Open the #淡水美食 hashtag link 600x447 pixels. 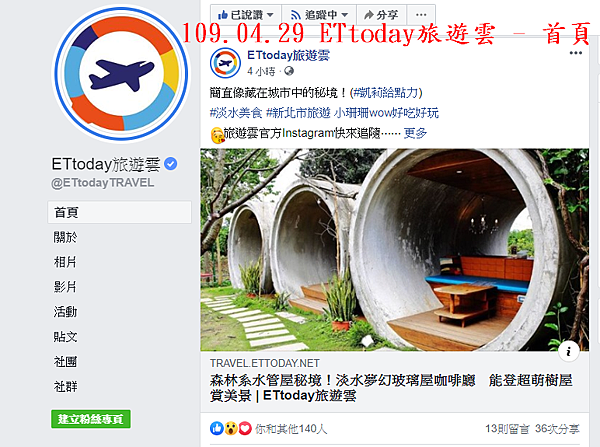point(236,113)
